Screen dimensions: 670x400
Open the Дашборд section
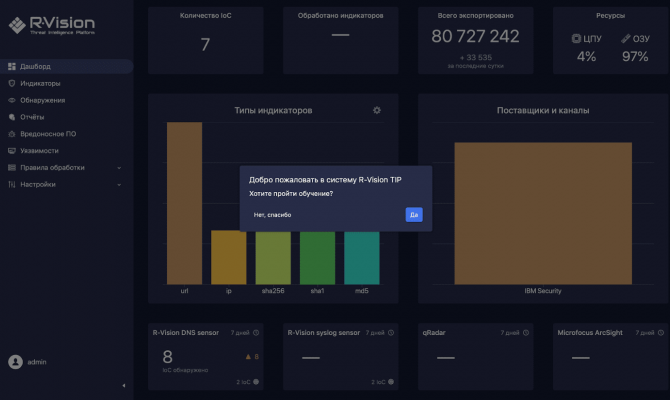(x=67, y=66)
